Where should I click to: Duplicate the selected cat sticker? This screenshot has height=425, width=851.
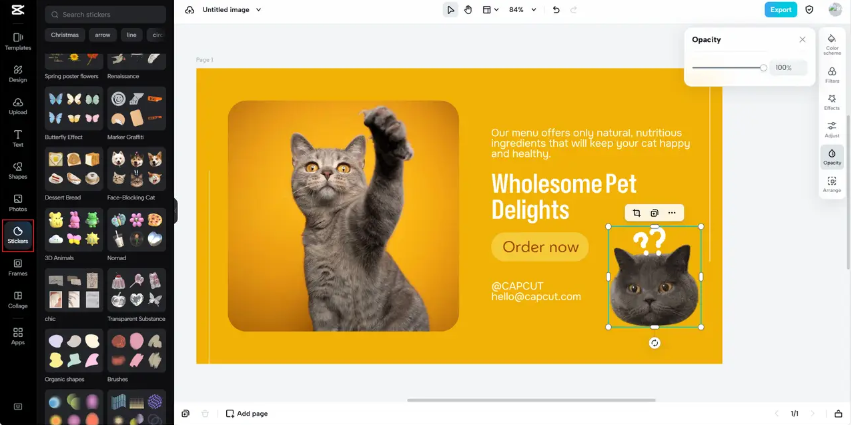pos(655,213)
